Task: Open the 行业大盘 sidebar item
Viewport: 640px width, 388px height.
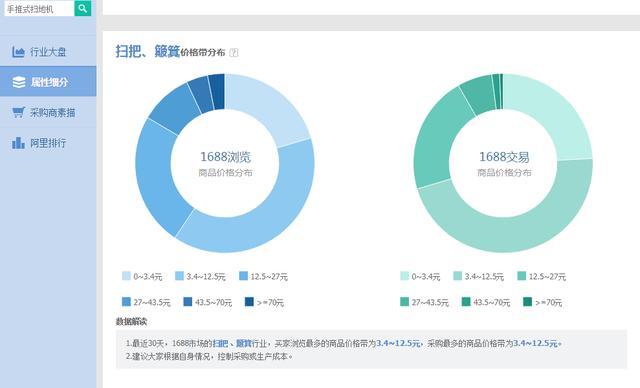Action: (48, 52)
